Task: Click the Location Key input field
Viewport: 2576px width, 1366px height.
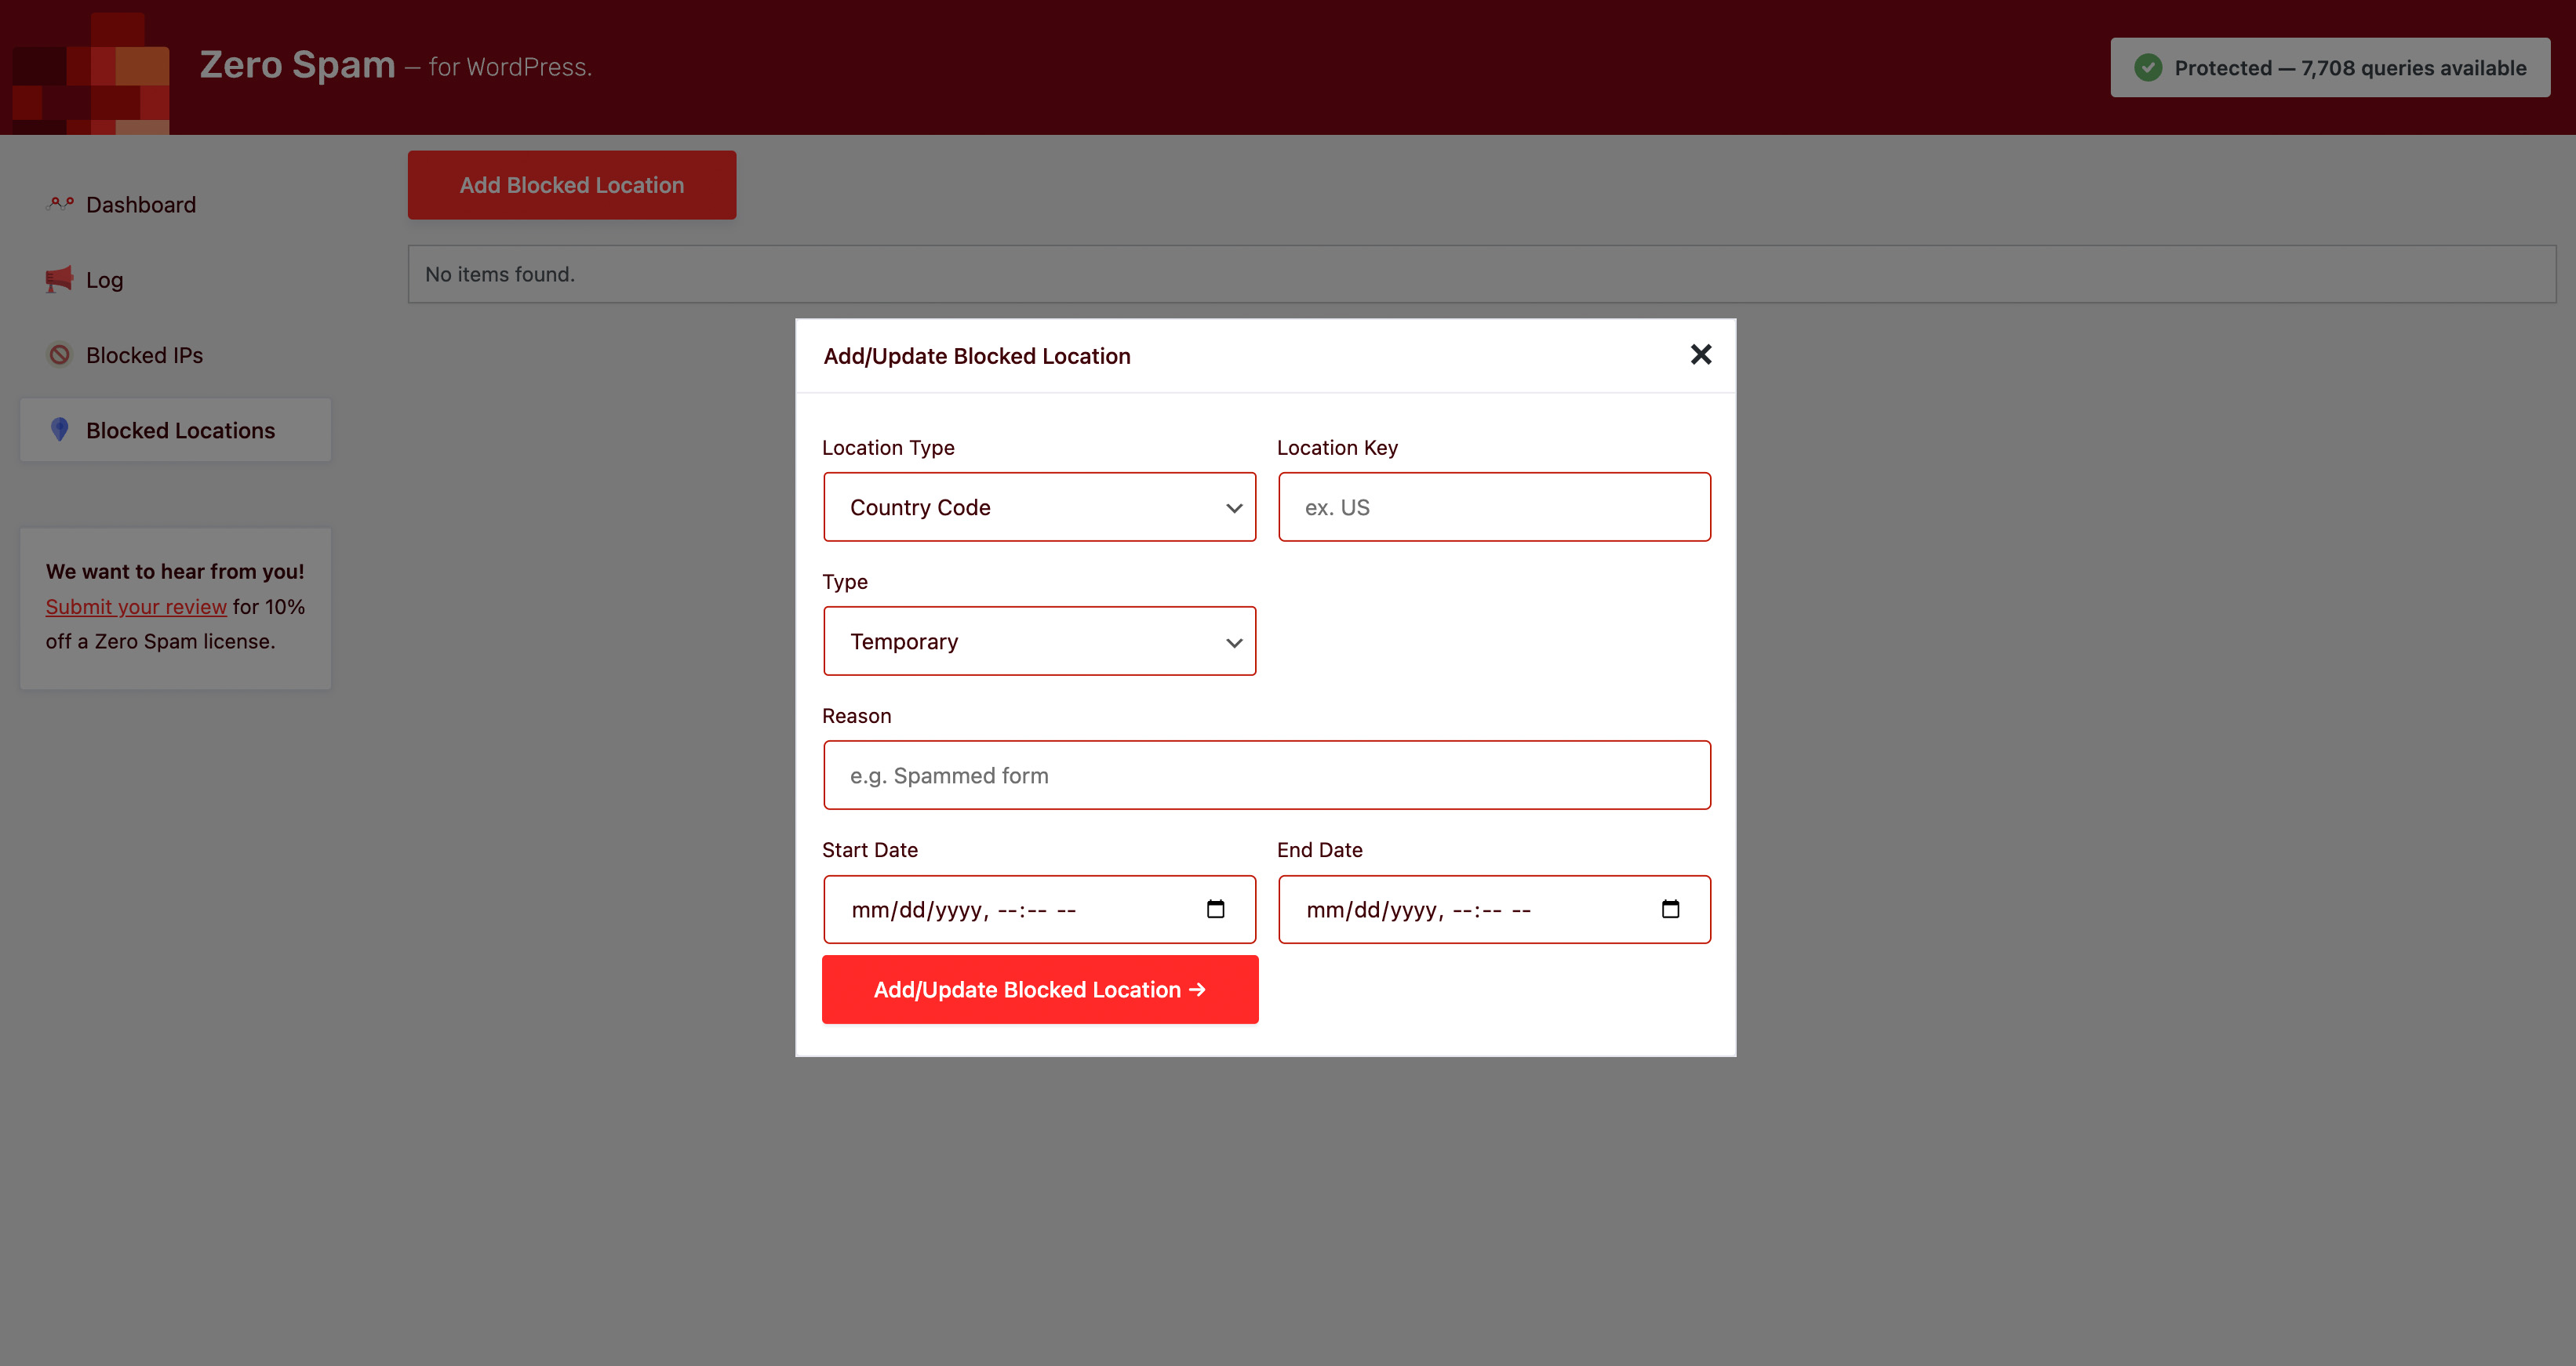Action: [1493, 507]
